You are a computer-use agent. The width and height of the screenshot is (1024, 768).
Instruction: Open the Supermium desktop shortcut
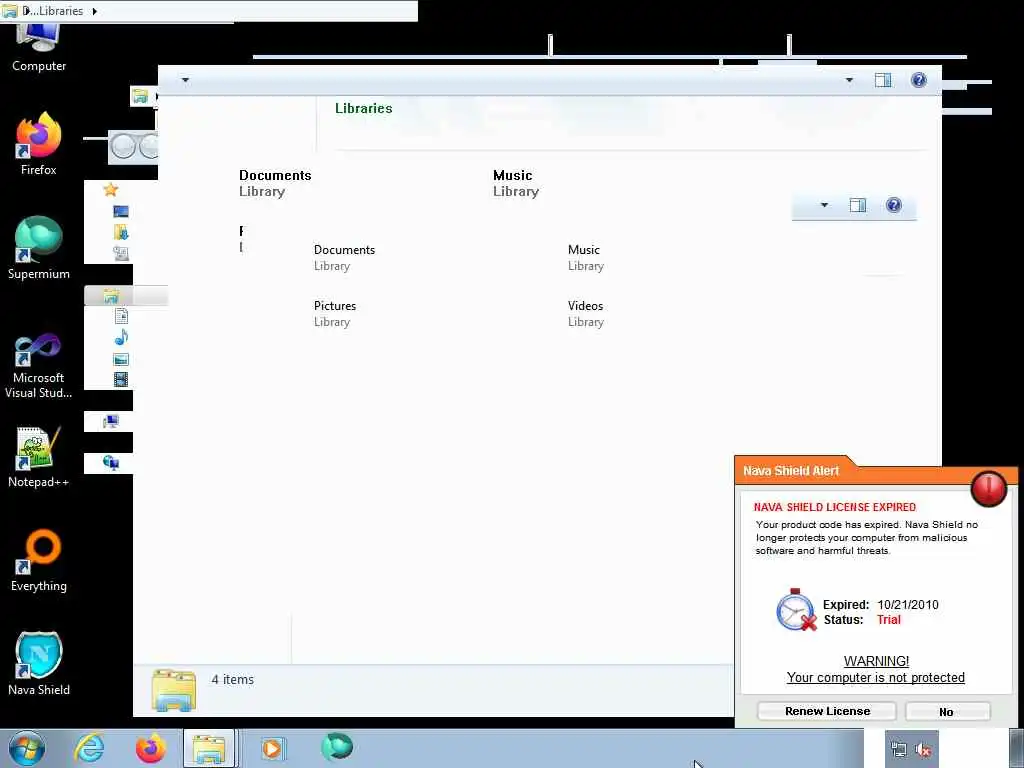pyautogui.click(x=39, y=248)
